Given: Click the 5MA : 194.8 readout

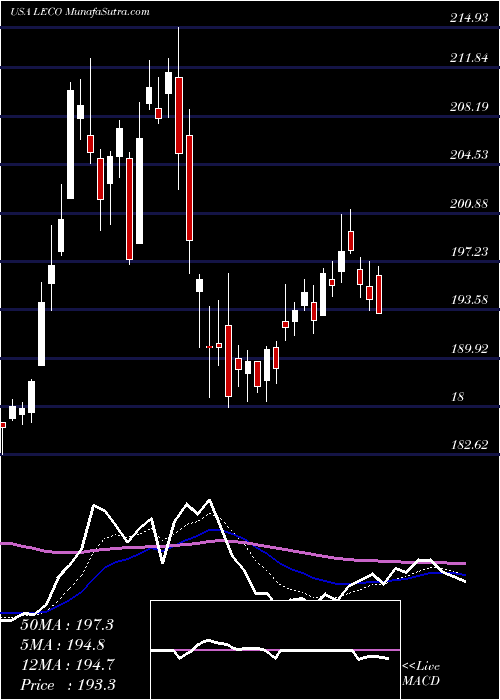Looking at the screenshot, I should [63, 645].
